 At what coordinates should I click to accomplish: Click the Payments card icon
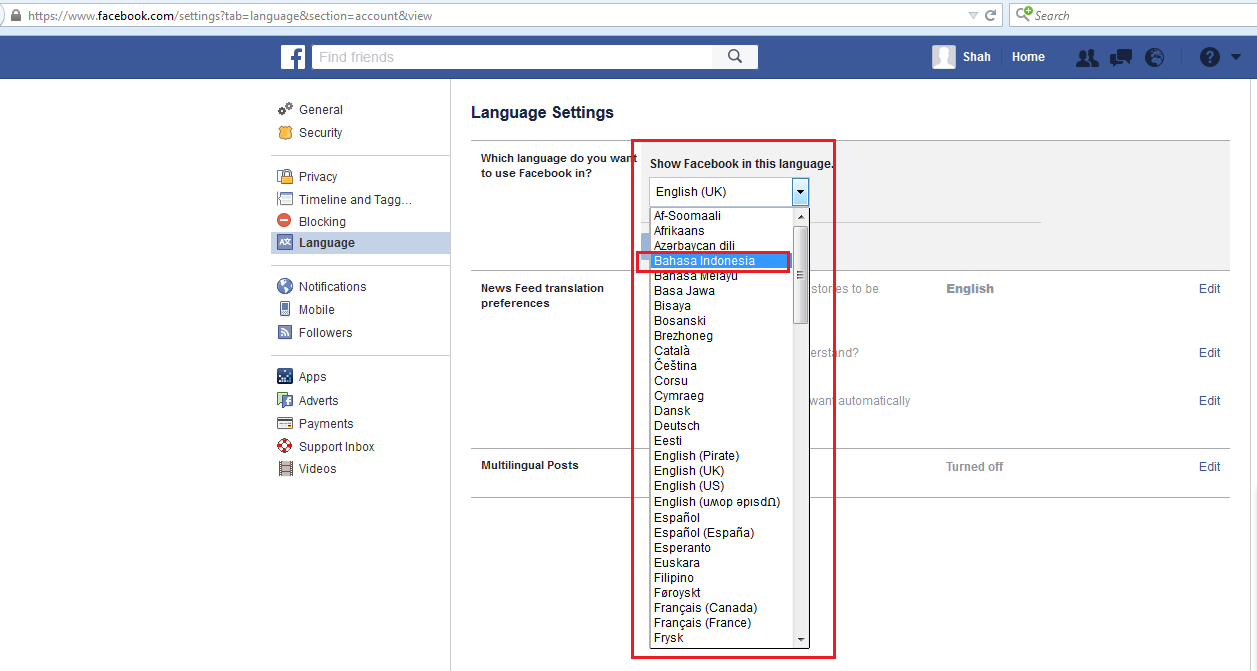click(x=285, y=423)
